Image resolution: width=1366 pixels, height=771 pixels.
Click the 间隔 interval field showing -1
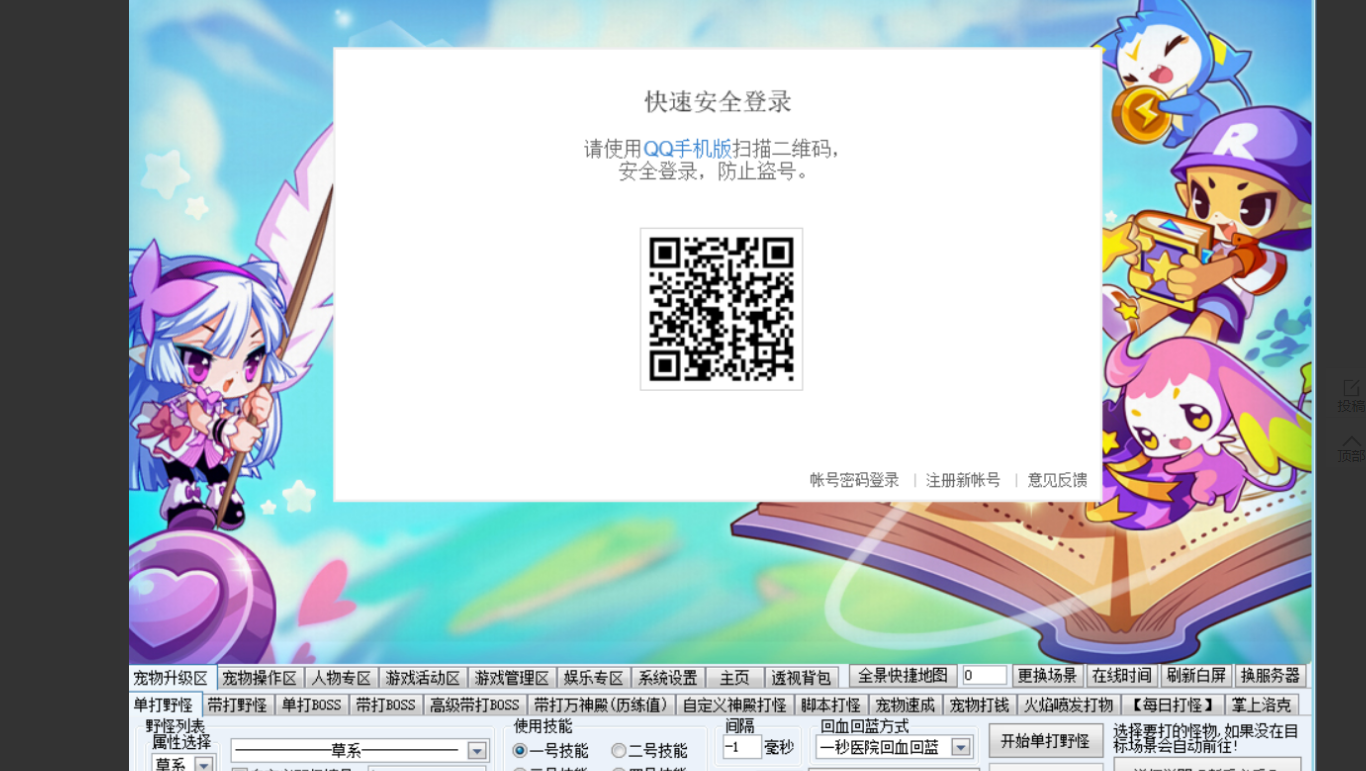(x=742, y=747)
